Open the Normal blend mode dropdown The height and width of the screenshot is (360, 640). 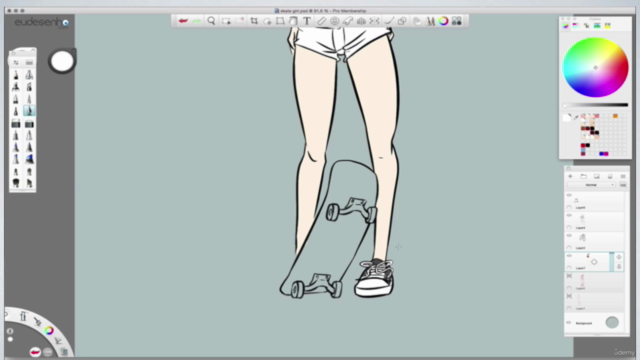point(591,185)
